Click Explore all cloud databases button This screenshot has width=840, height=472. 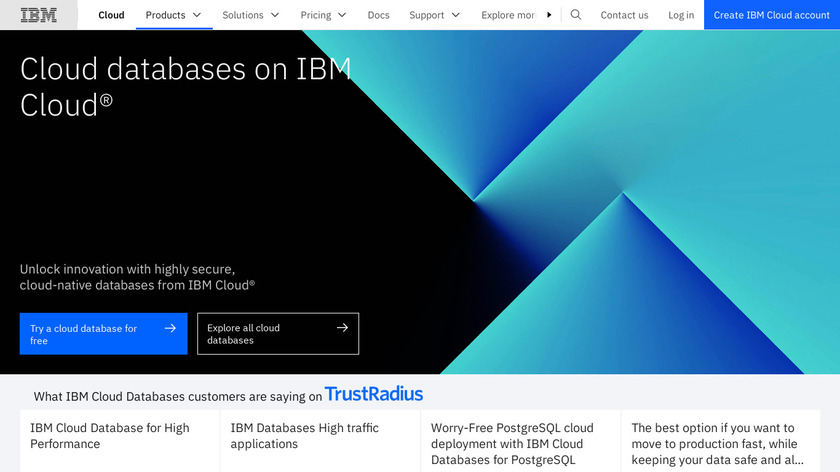(278, 334)
